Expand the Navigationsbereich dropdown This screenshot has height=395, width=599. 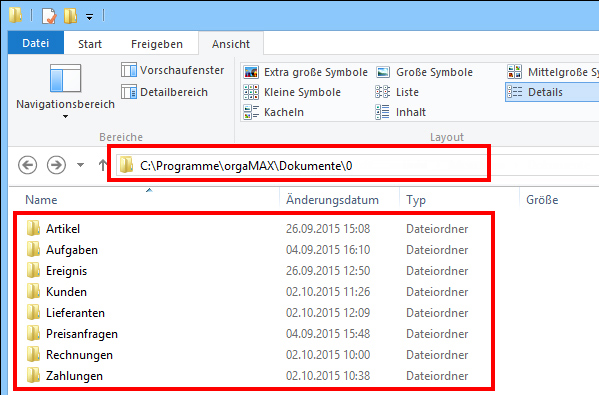pyautogui.click(x=65, y=116)
